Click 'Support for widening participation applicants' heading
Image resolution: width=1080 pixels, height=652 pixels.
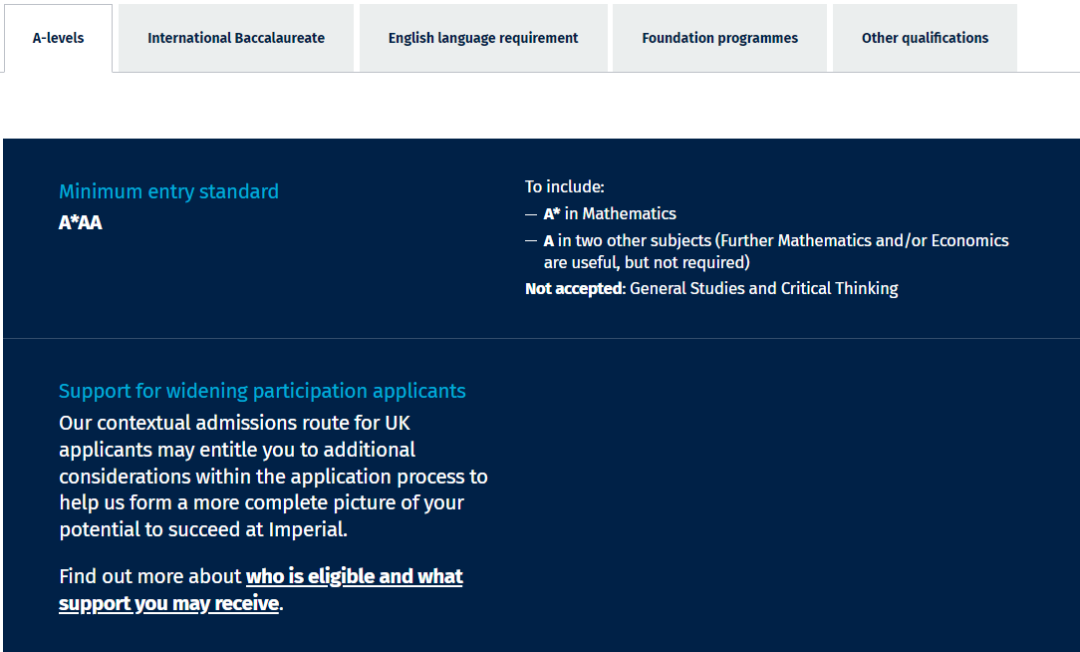click(x=262, y=391)
